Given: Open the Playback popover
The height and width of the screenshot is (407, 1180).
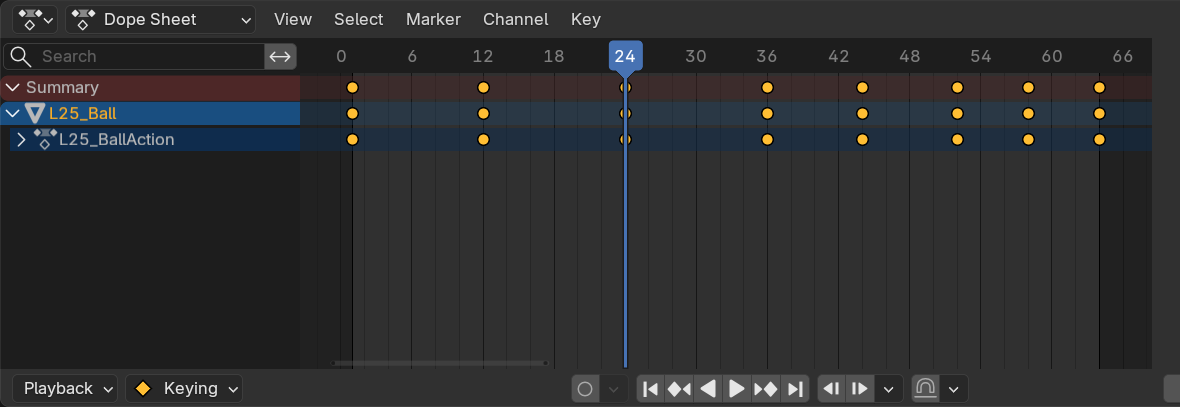Looking at the screenshot, I should (x=65, y=389).
